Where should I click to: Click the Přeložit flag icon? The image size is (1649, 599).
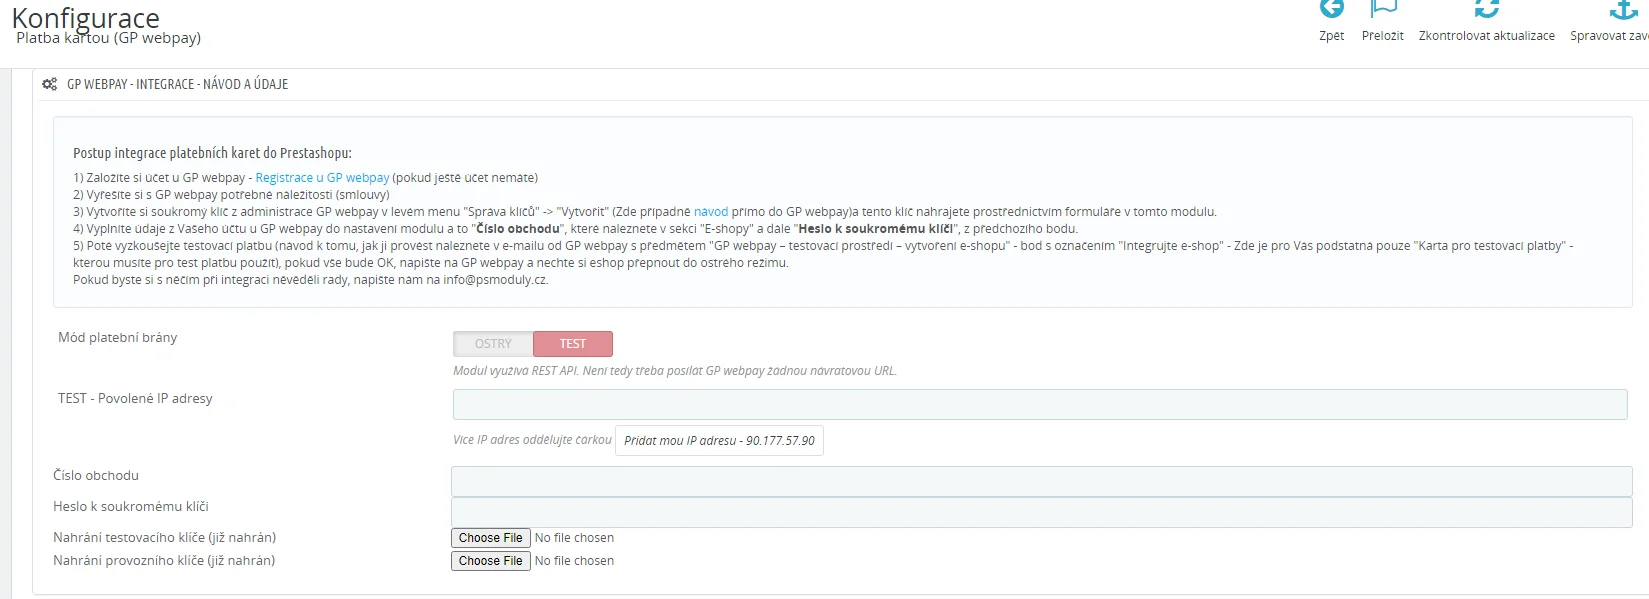(1383, 9)
